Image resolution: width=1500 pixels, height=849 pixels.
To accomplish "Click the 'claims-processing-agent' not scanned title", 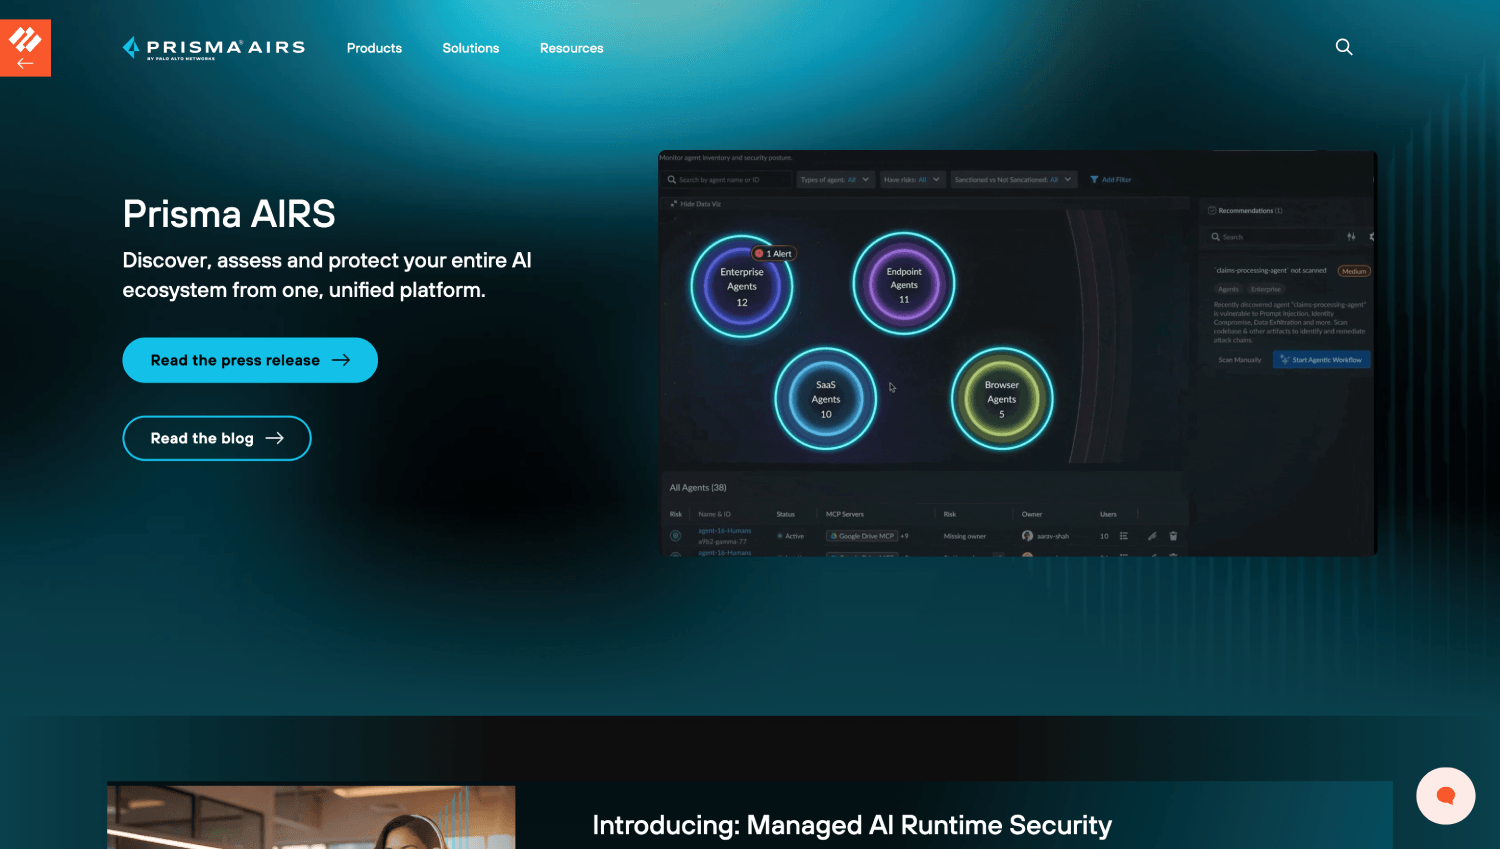I will coord(1271,270).
